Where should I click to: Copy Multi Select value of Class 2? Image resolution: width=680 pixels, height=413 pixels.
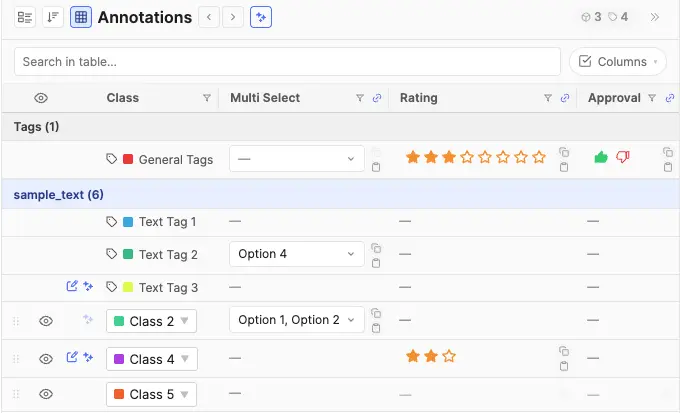tap(376, 313)
